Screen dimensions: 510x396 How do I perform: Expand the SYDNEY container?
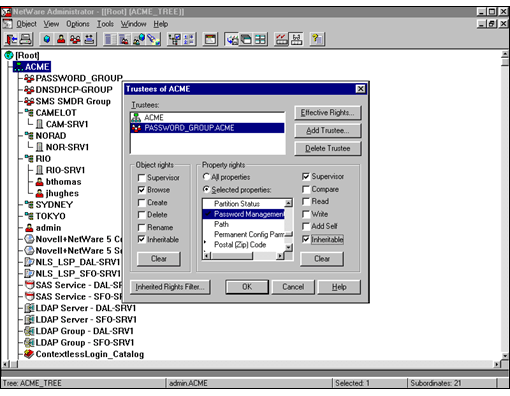(x=29, y=205)
